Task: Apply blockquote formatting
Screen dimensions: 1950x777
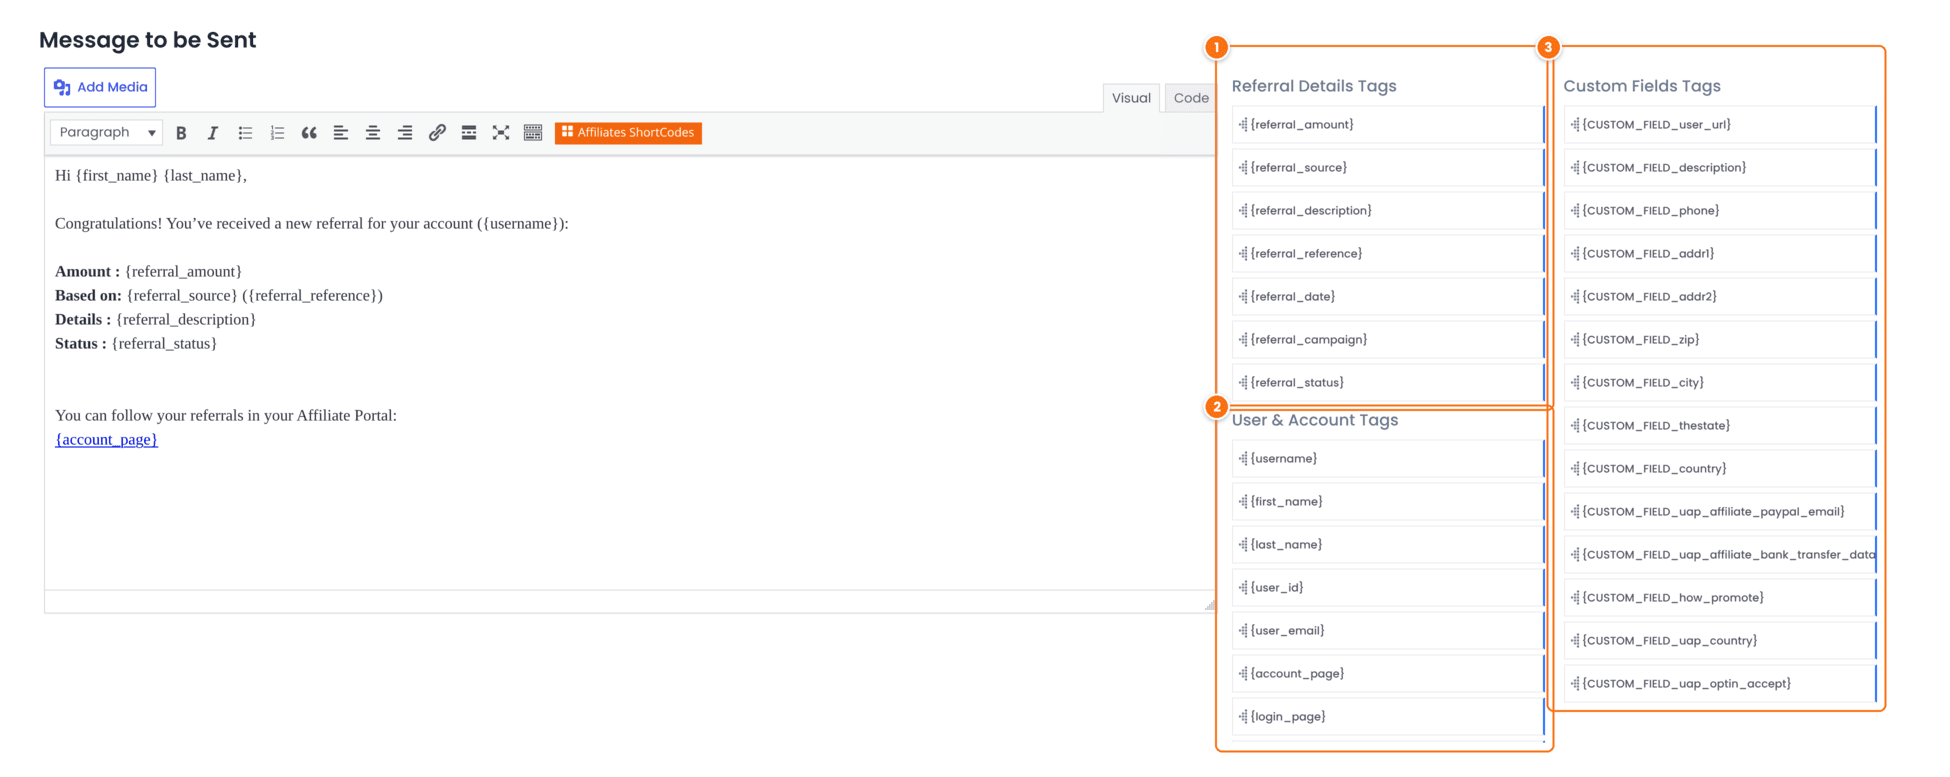Action: [x=309, y=133]
